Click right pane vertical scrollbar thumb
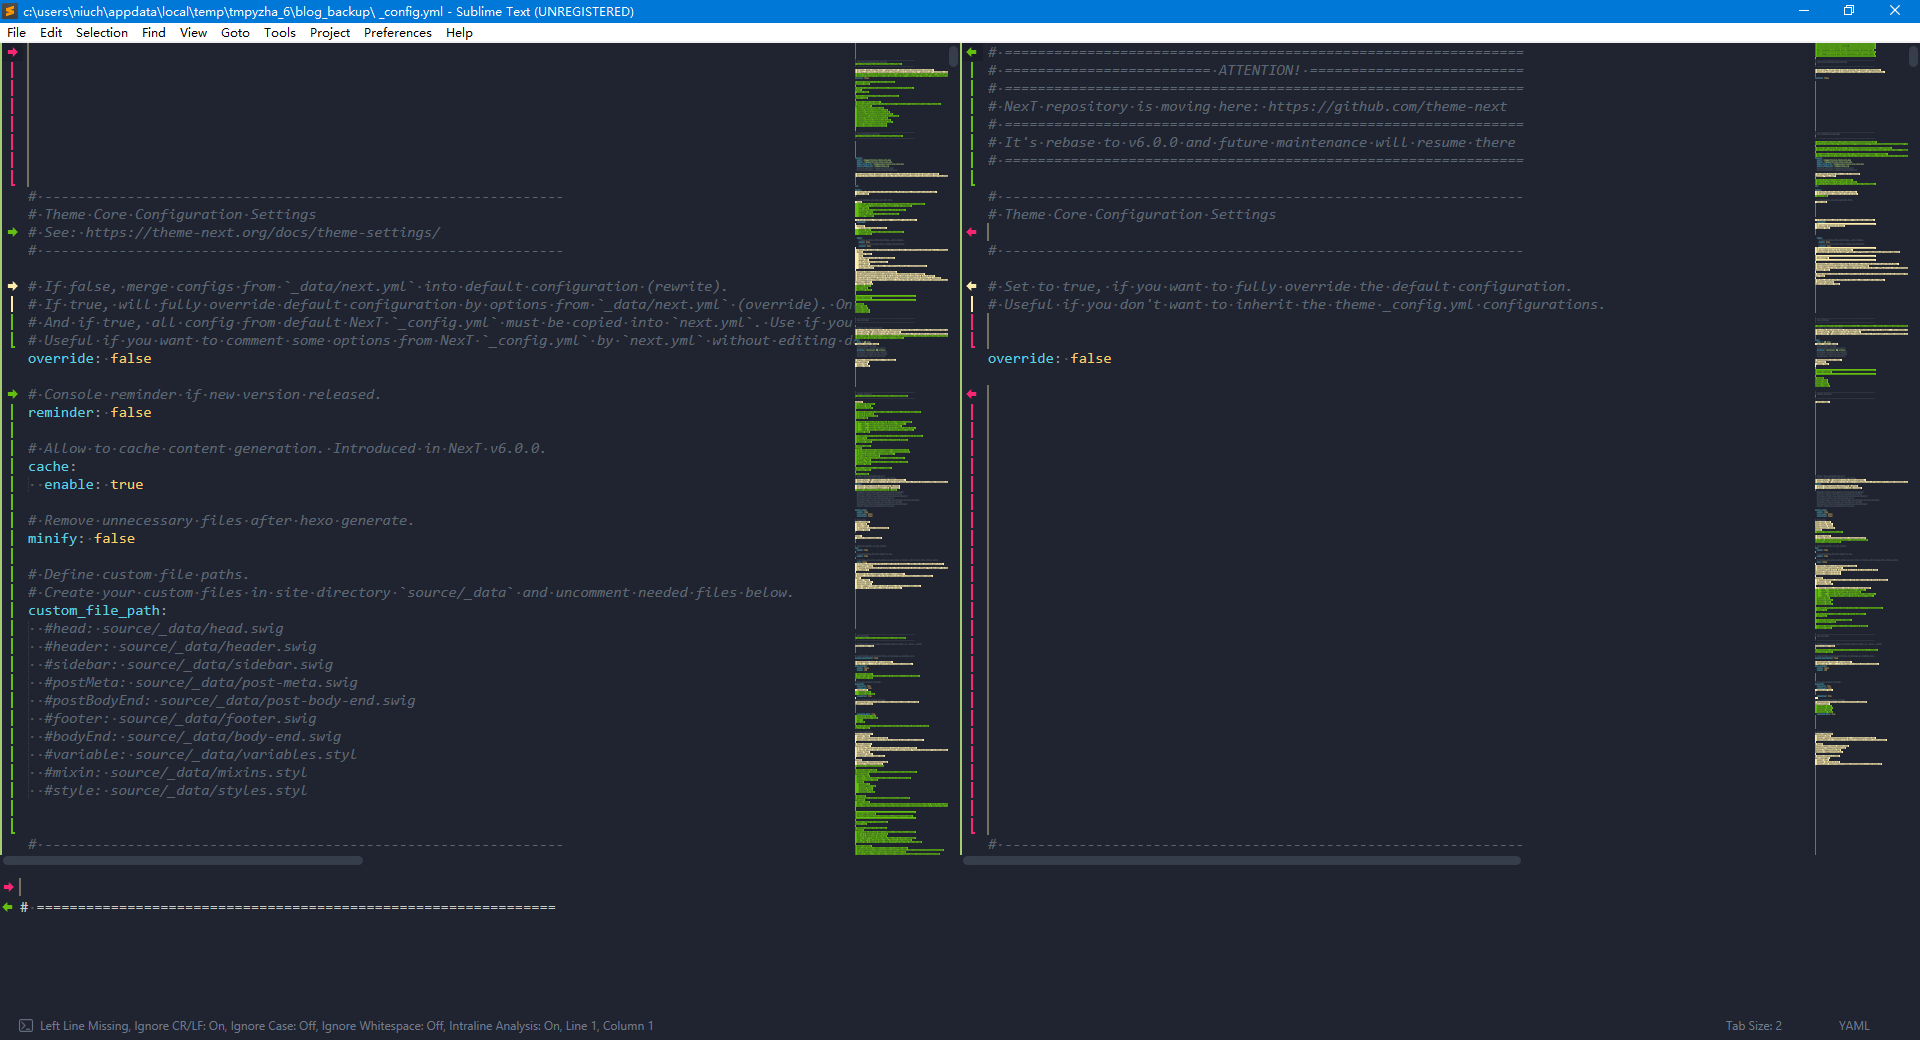Screen dimensions: 1920x1040 click(1913, 56)
